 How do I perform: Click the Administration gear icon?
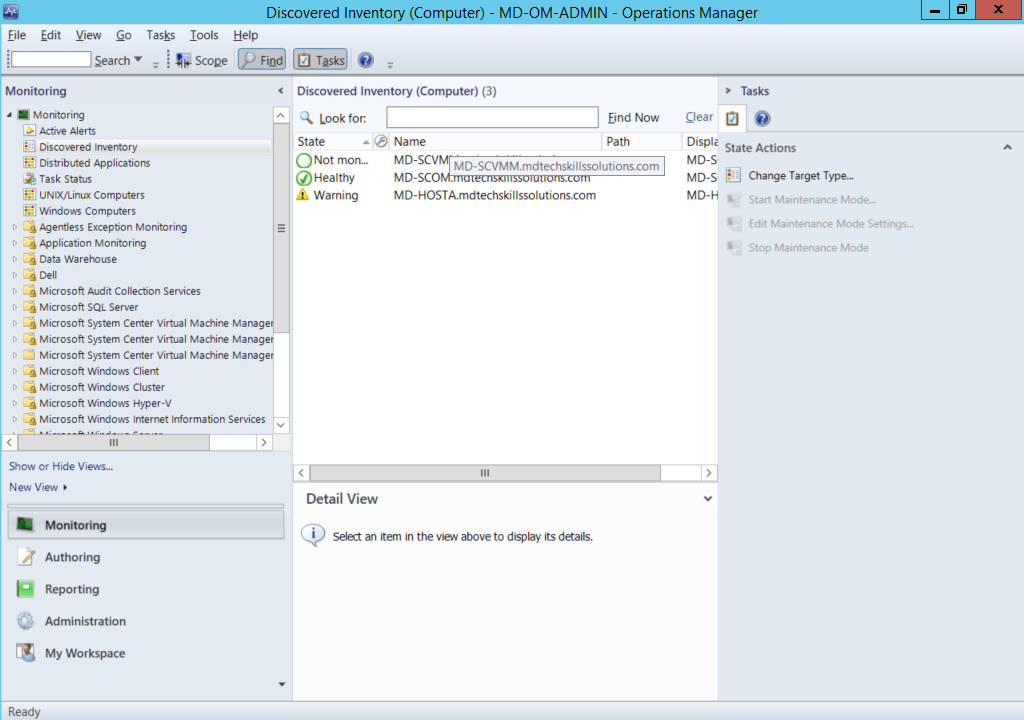[x=25, y=621]
